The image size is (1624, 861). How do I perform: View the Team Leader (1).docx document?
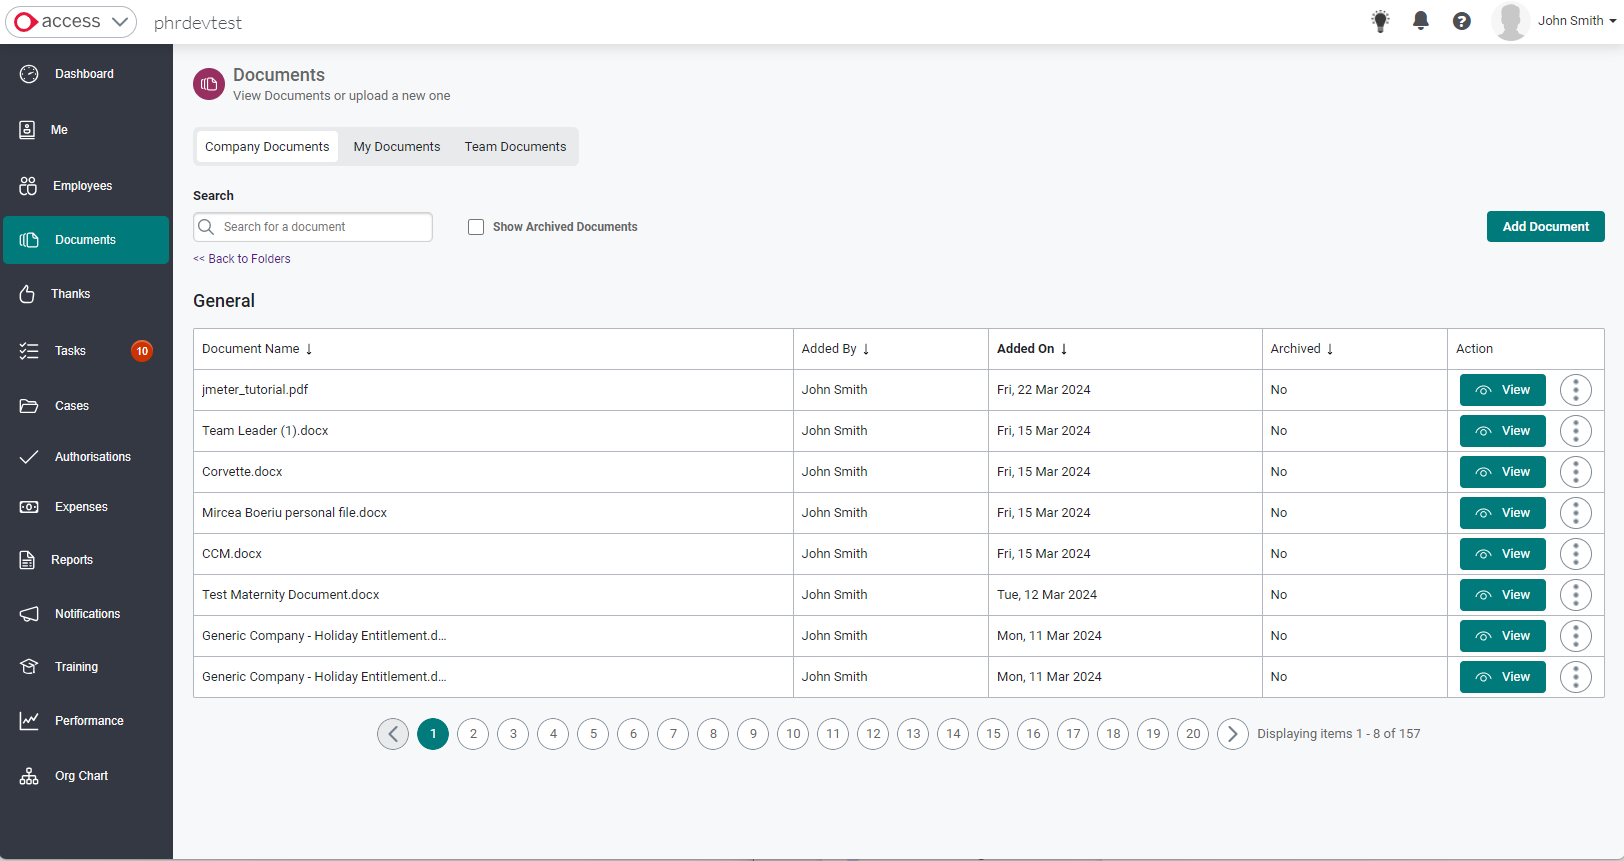point(1503,431)
